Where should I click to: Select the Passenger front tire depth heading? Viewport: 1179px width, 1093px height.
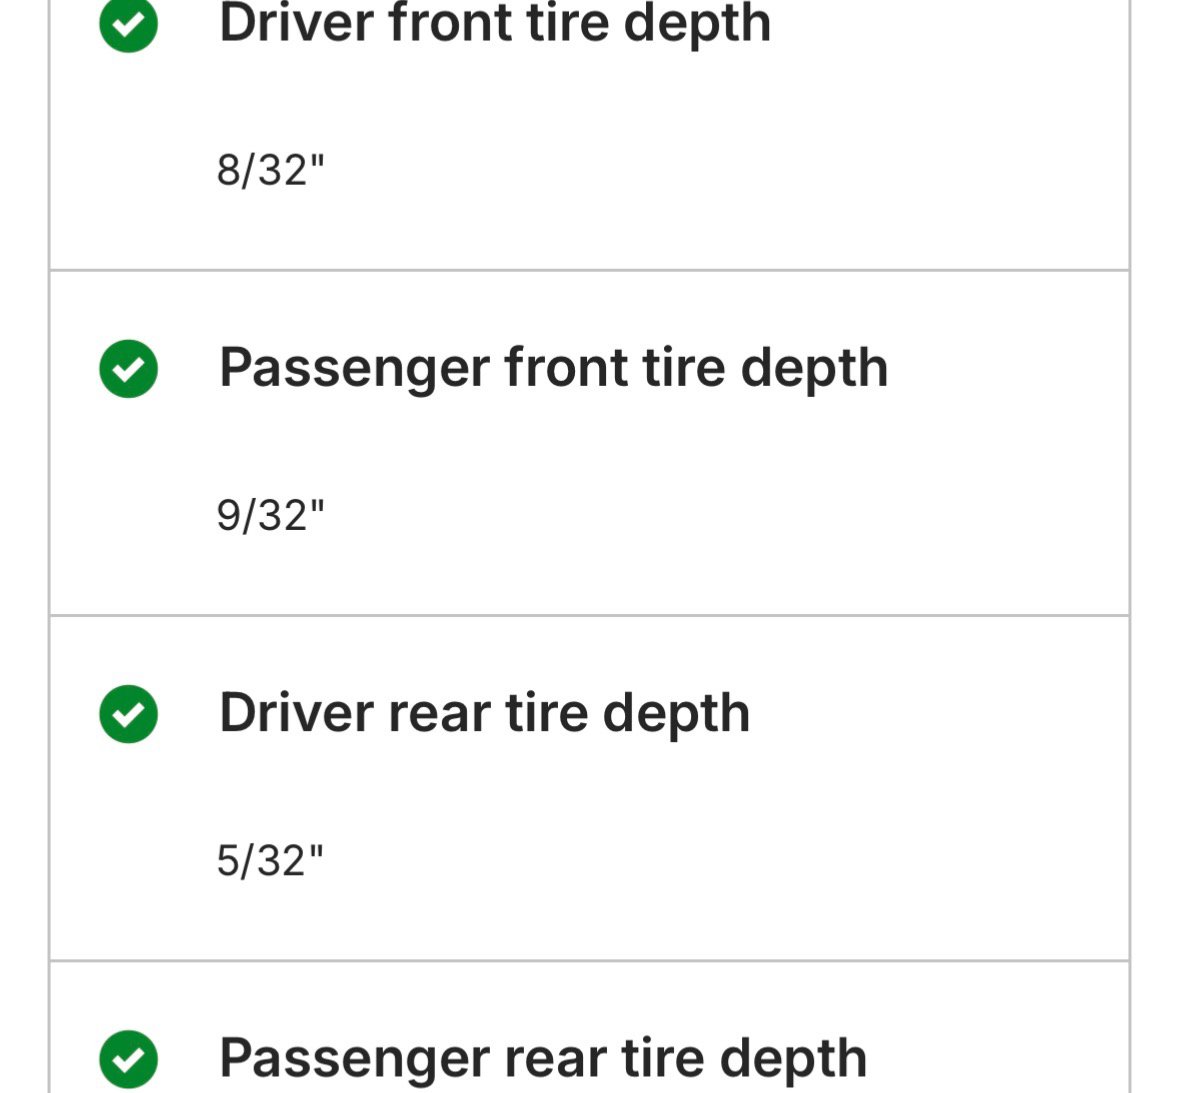[x=553, y=367]
